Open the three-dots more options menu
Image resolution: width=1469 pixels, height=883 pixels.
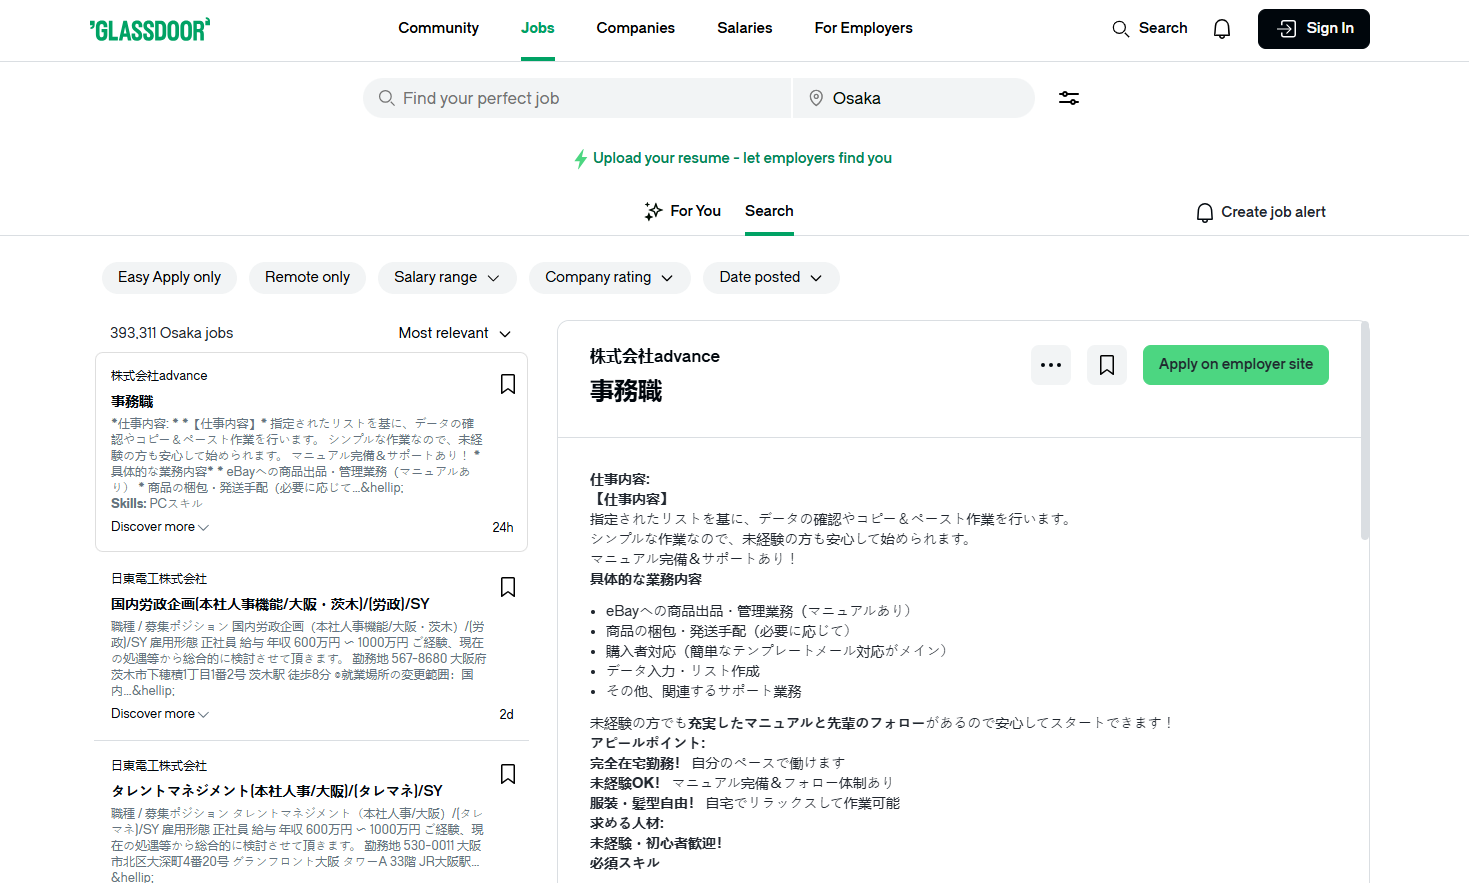click(1051, 365)
